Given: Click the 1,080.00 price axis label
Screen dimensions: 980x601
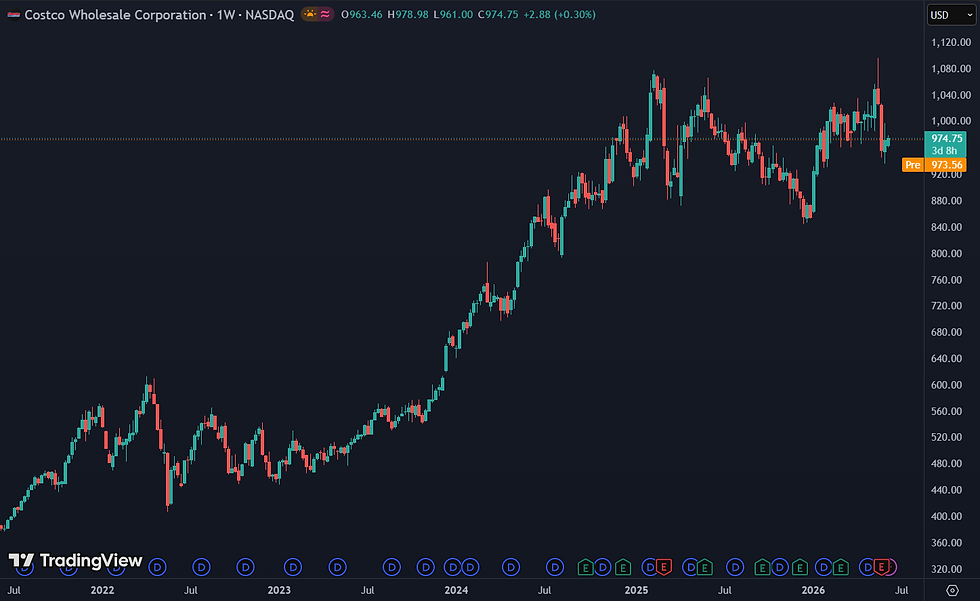Looking at the screenshot, I should [x=951, y=69].
